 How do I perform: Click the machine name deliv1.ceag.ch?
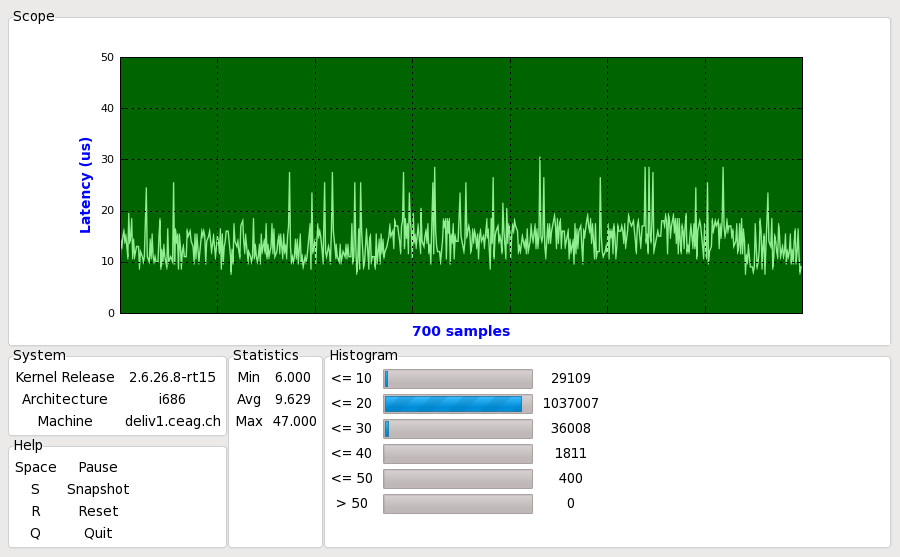tap(173, 421)
